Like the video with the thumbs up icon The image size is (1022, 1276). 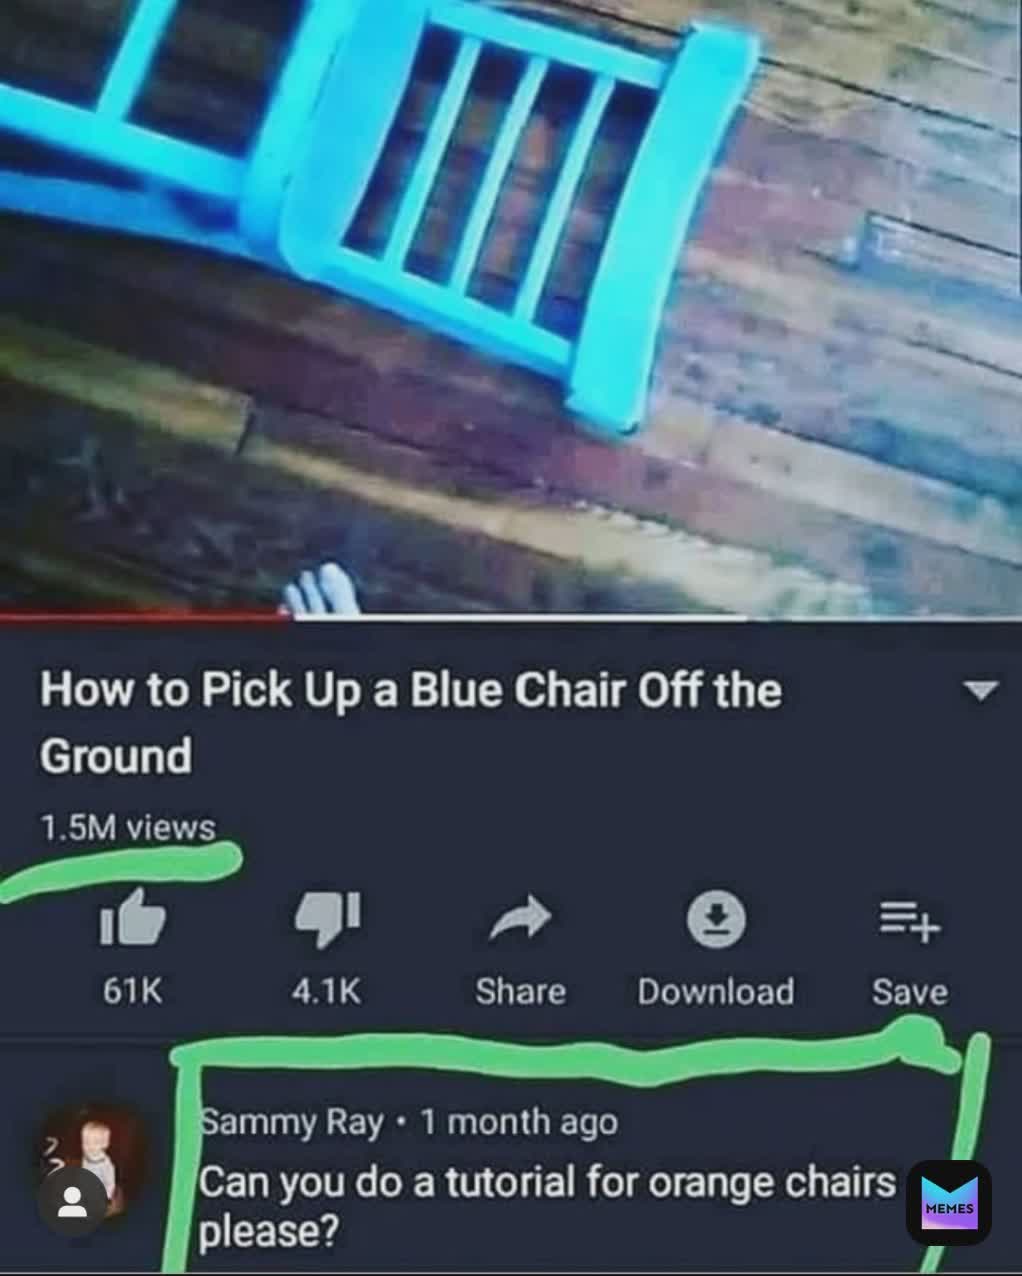(132, 918)
